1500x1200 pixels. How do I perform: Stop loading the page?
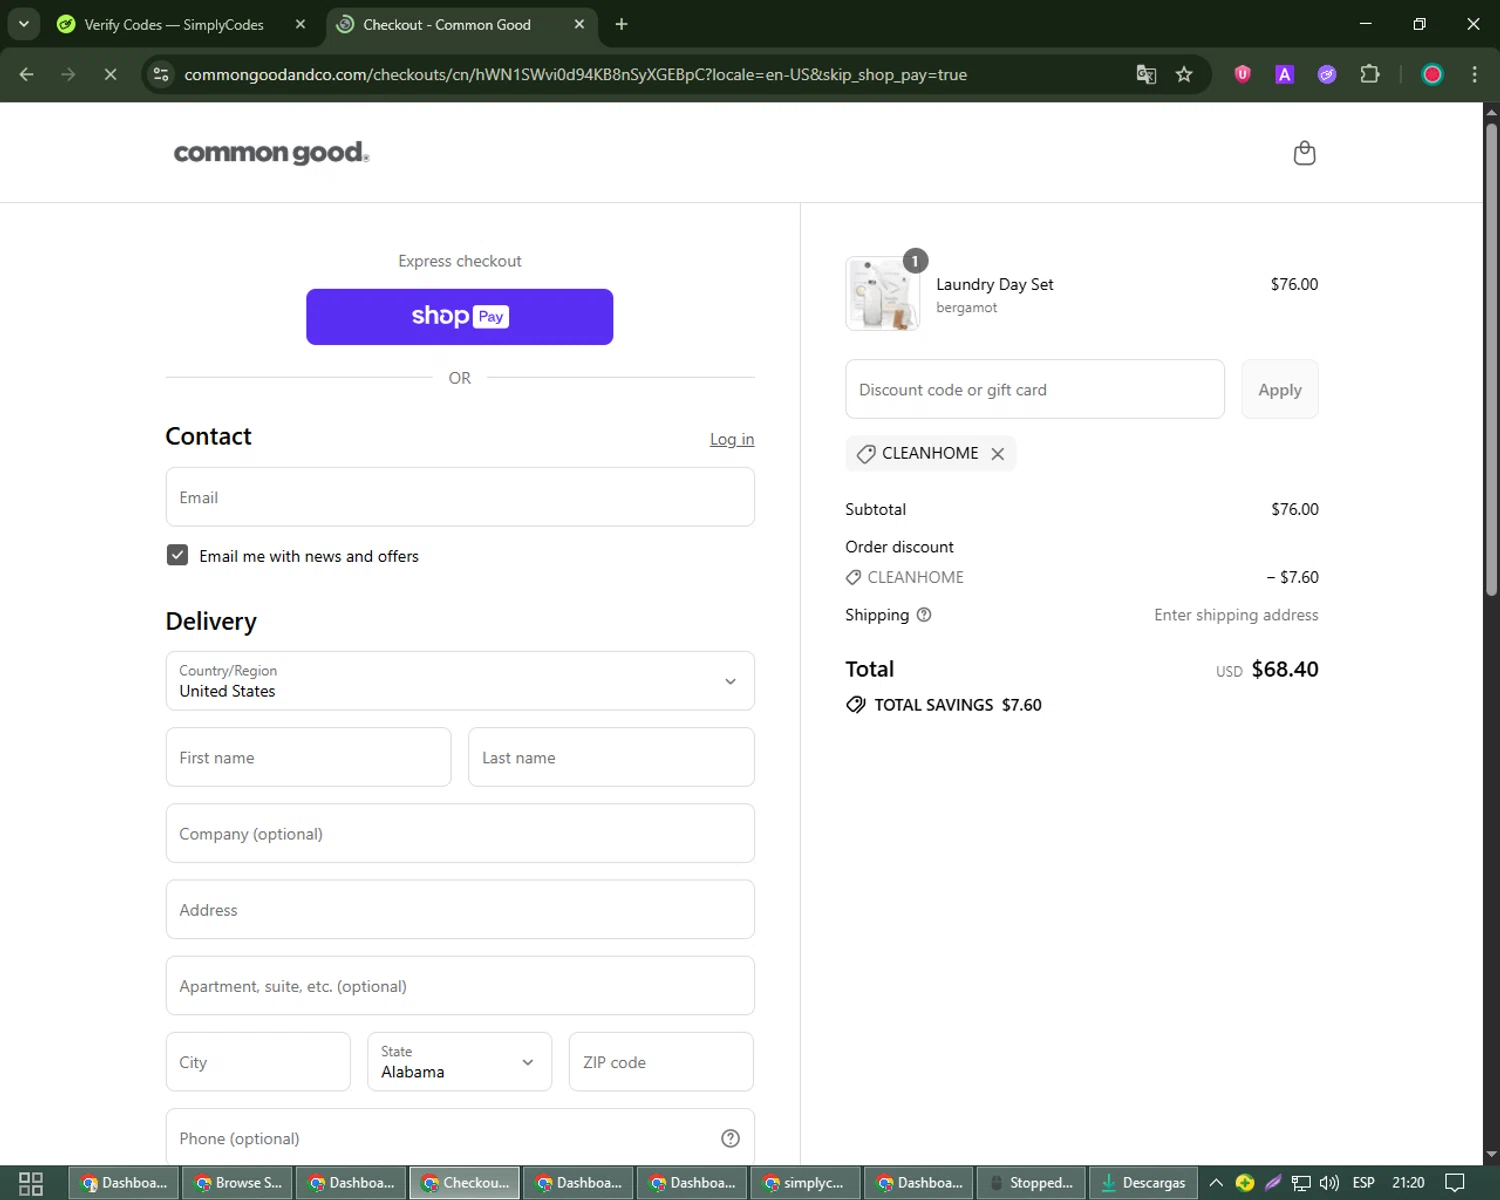[x=110, y=74]
